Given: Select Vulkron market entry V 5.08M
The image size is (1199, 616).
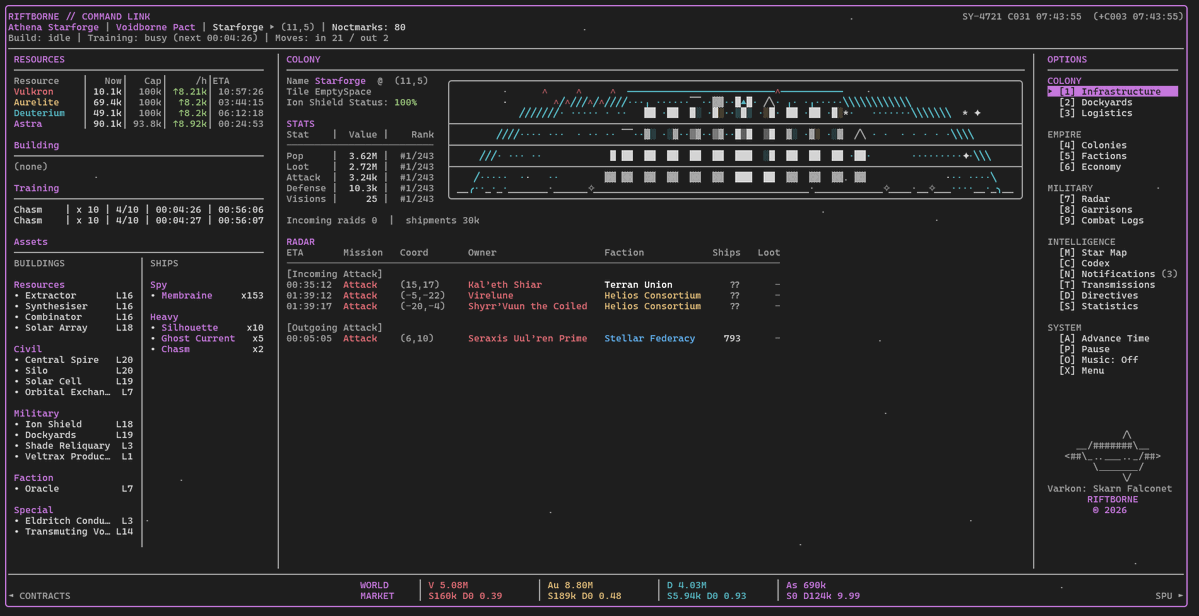Looking at the screenshot, I should (x=465, y=590).
